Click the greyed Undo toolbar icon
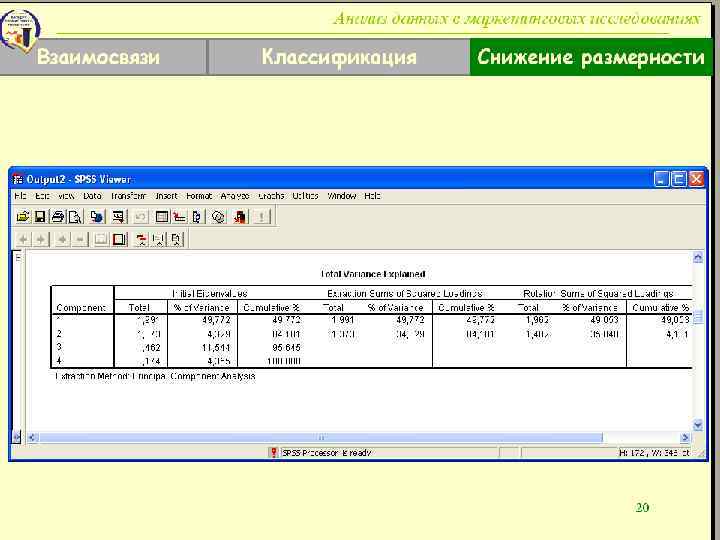The width and height of the screenshot is (720, 540). click(141, 216)
